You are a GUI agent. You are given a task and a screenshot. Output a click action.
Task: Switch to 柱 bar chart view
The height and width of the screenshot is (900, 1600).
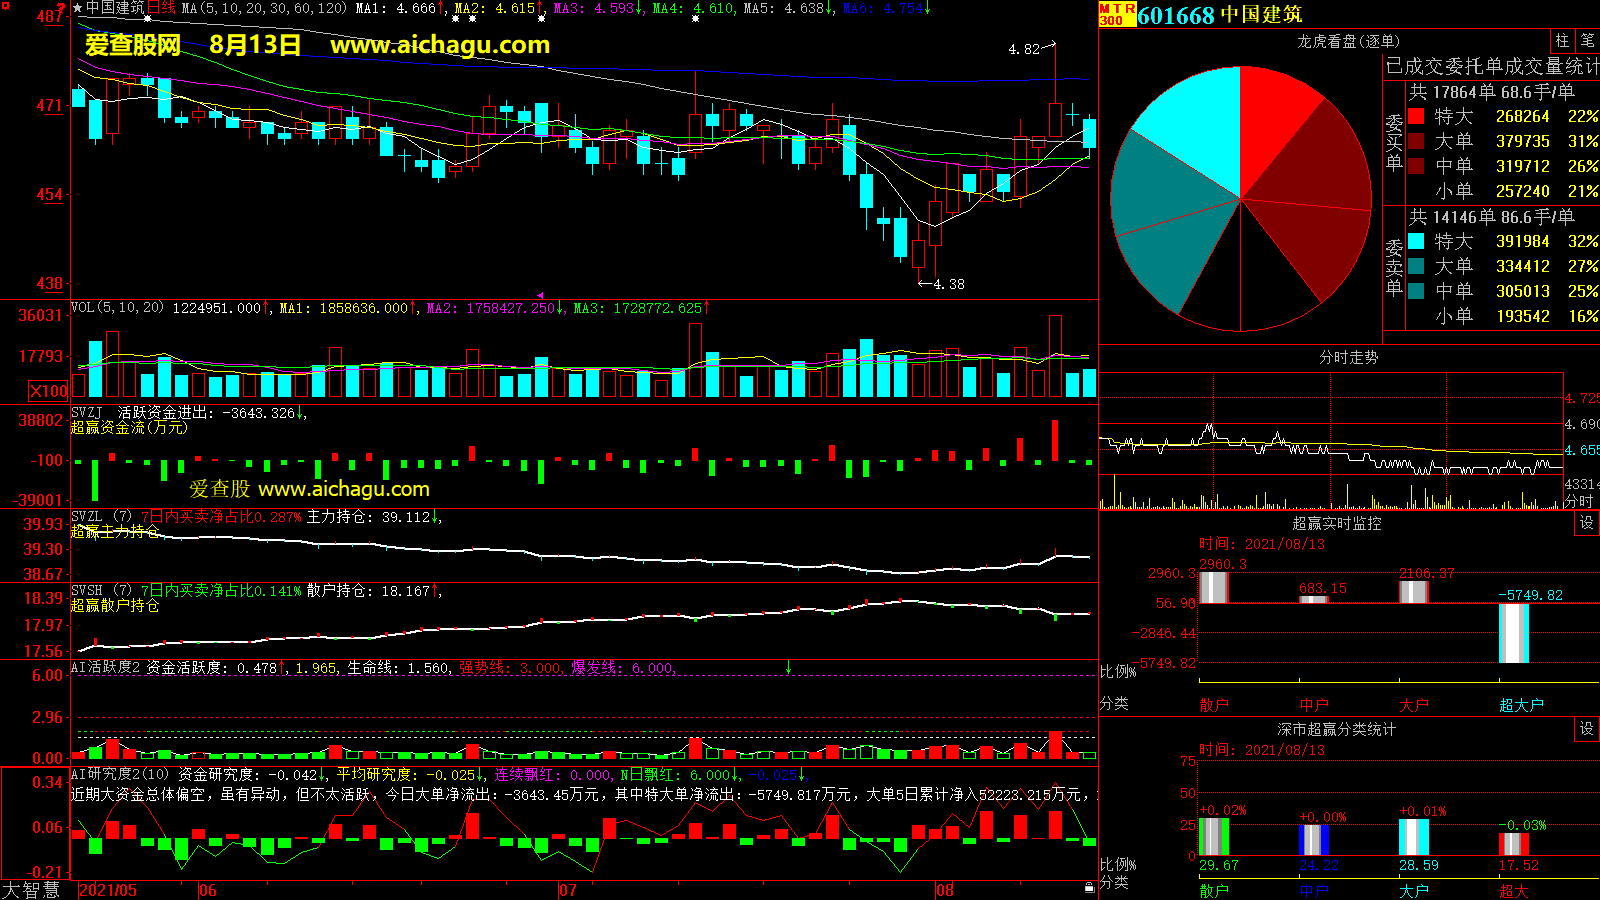[x=1562, y=40]
